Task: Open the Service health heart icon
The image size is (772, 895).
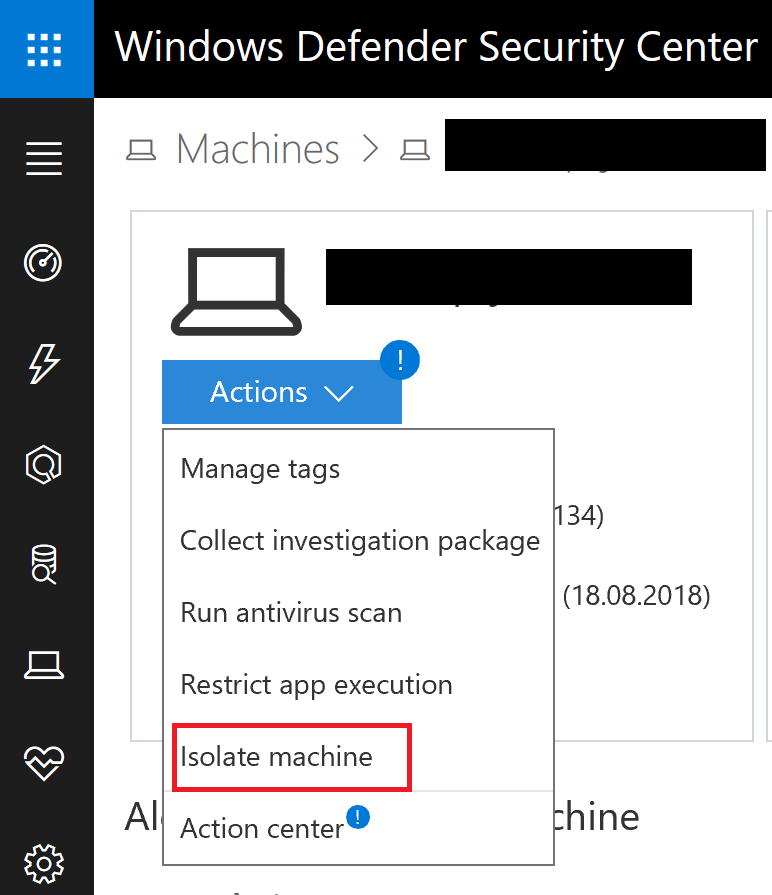Action: 44,763
